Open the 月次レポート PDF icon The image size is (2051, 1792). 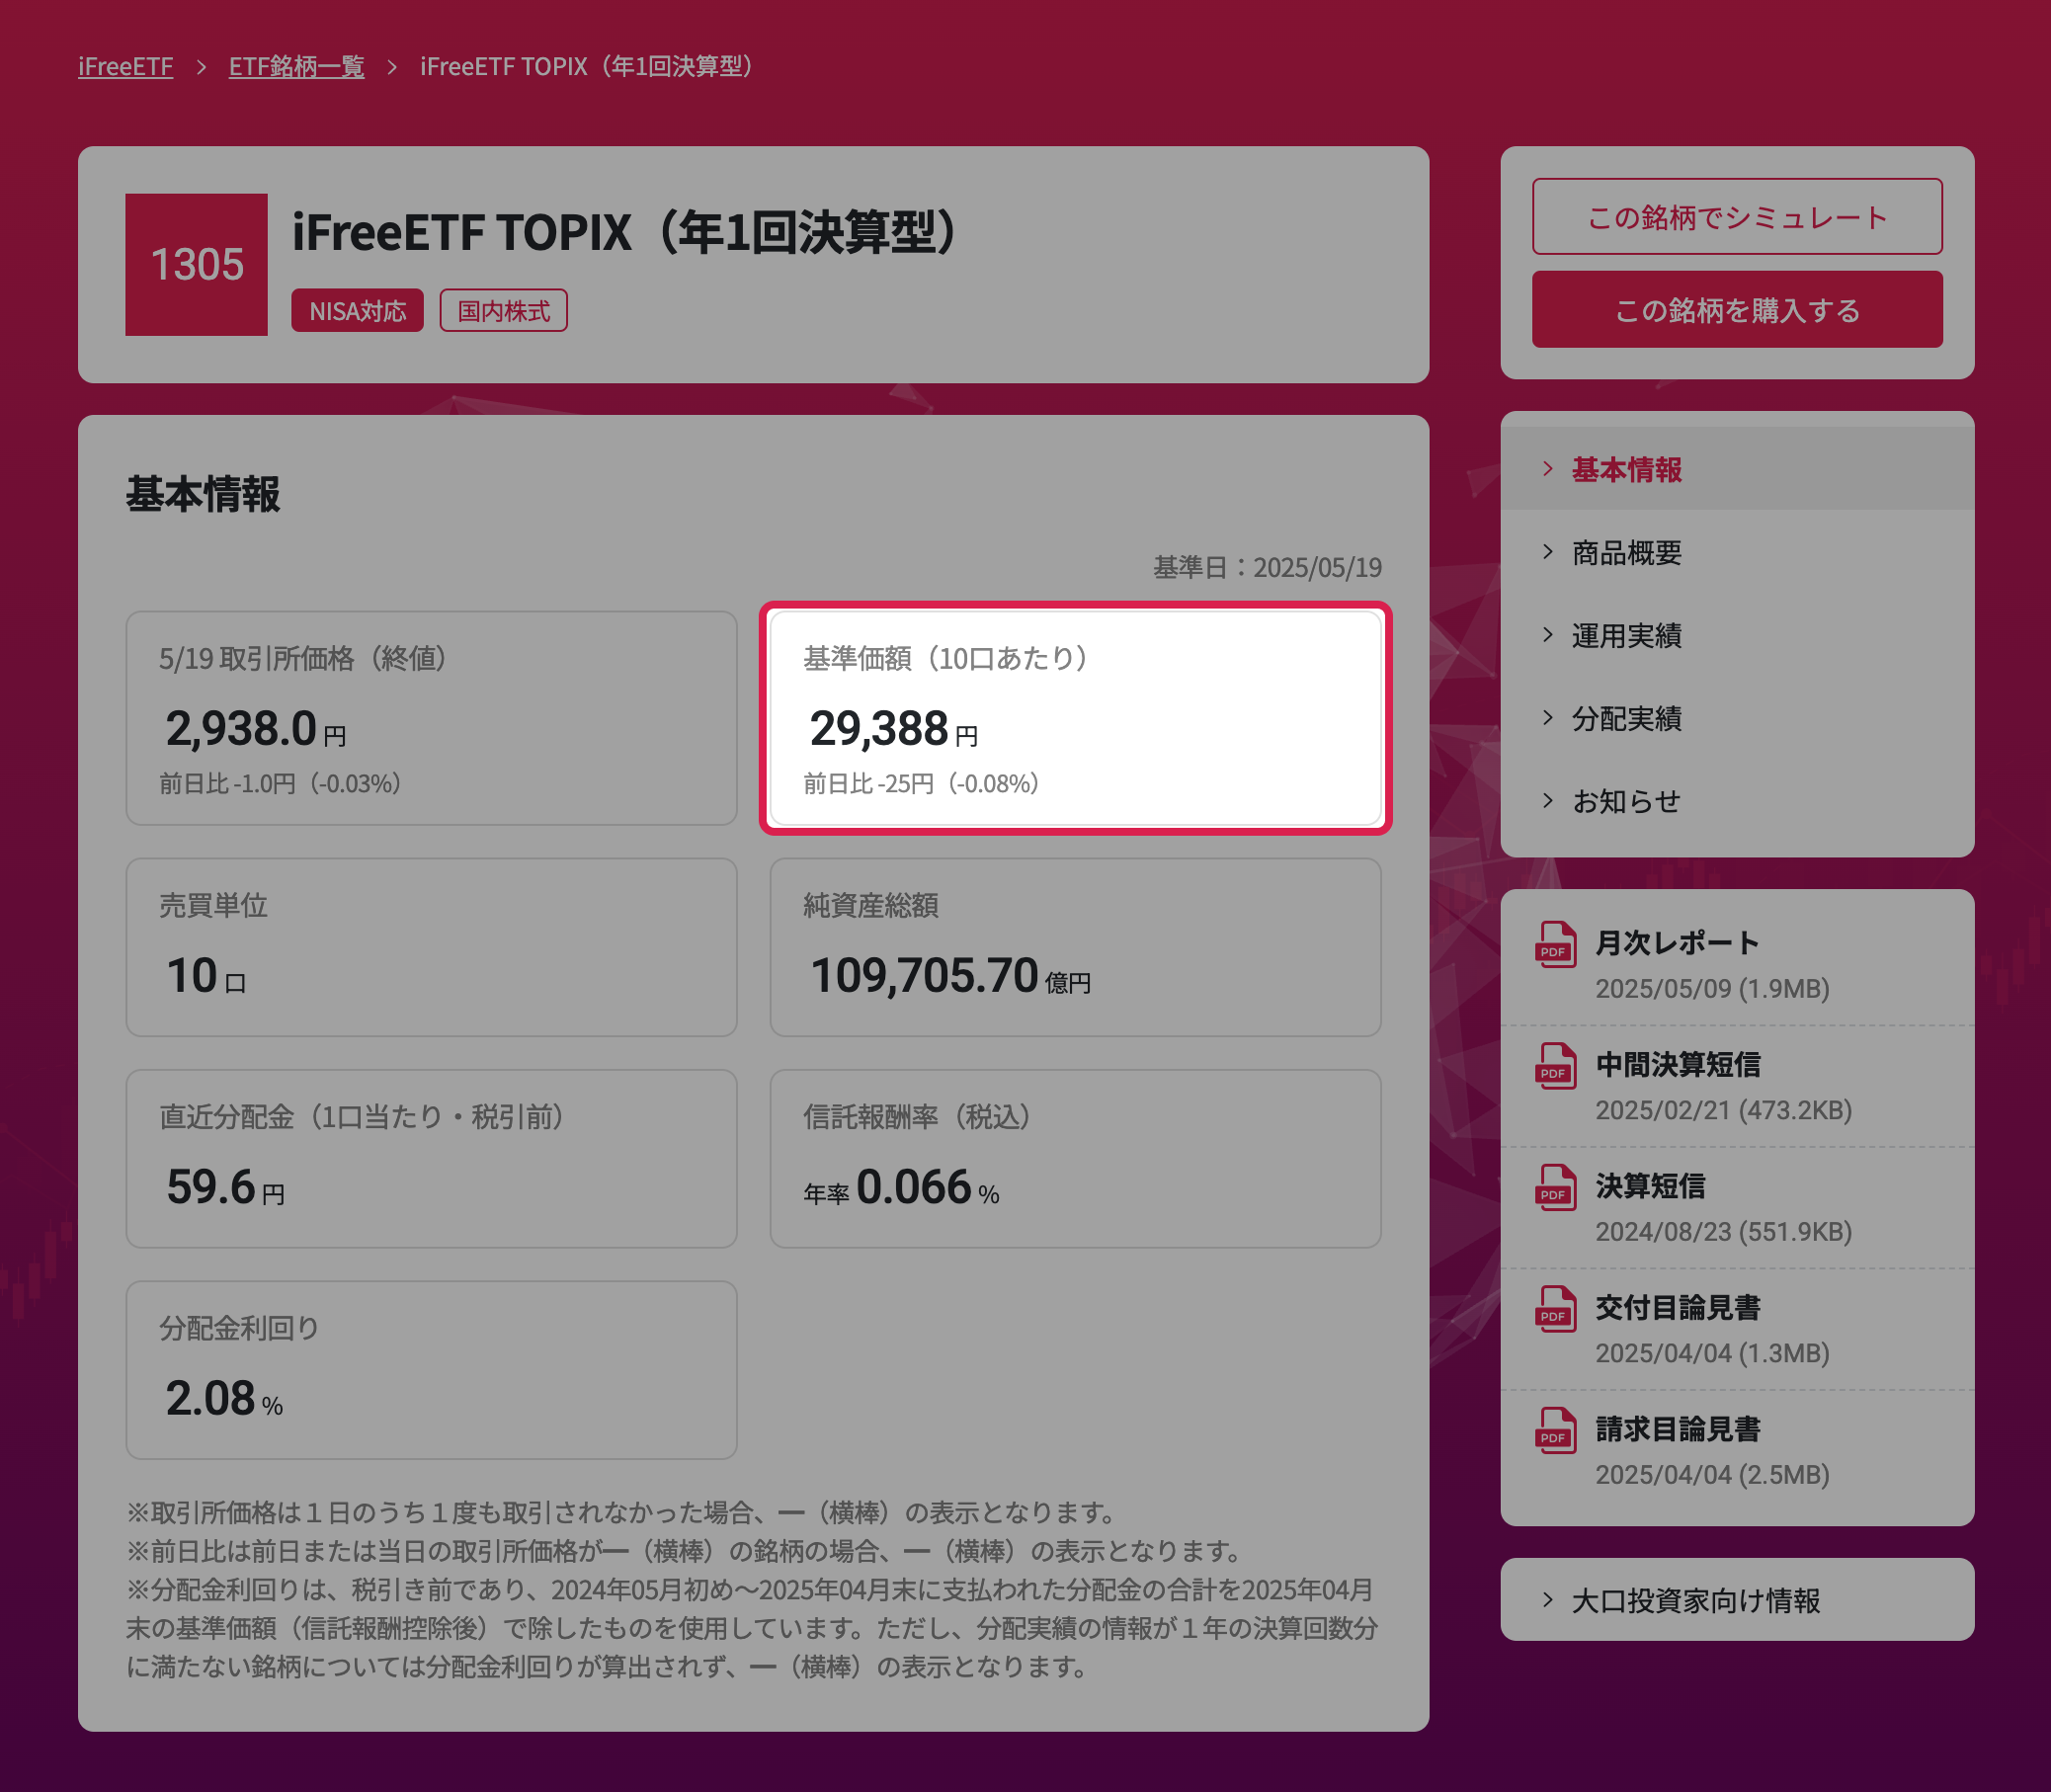[1555, 944]
